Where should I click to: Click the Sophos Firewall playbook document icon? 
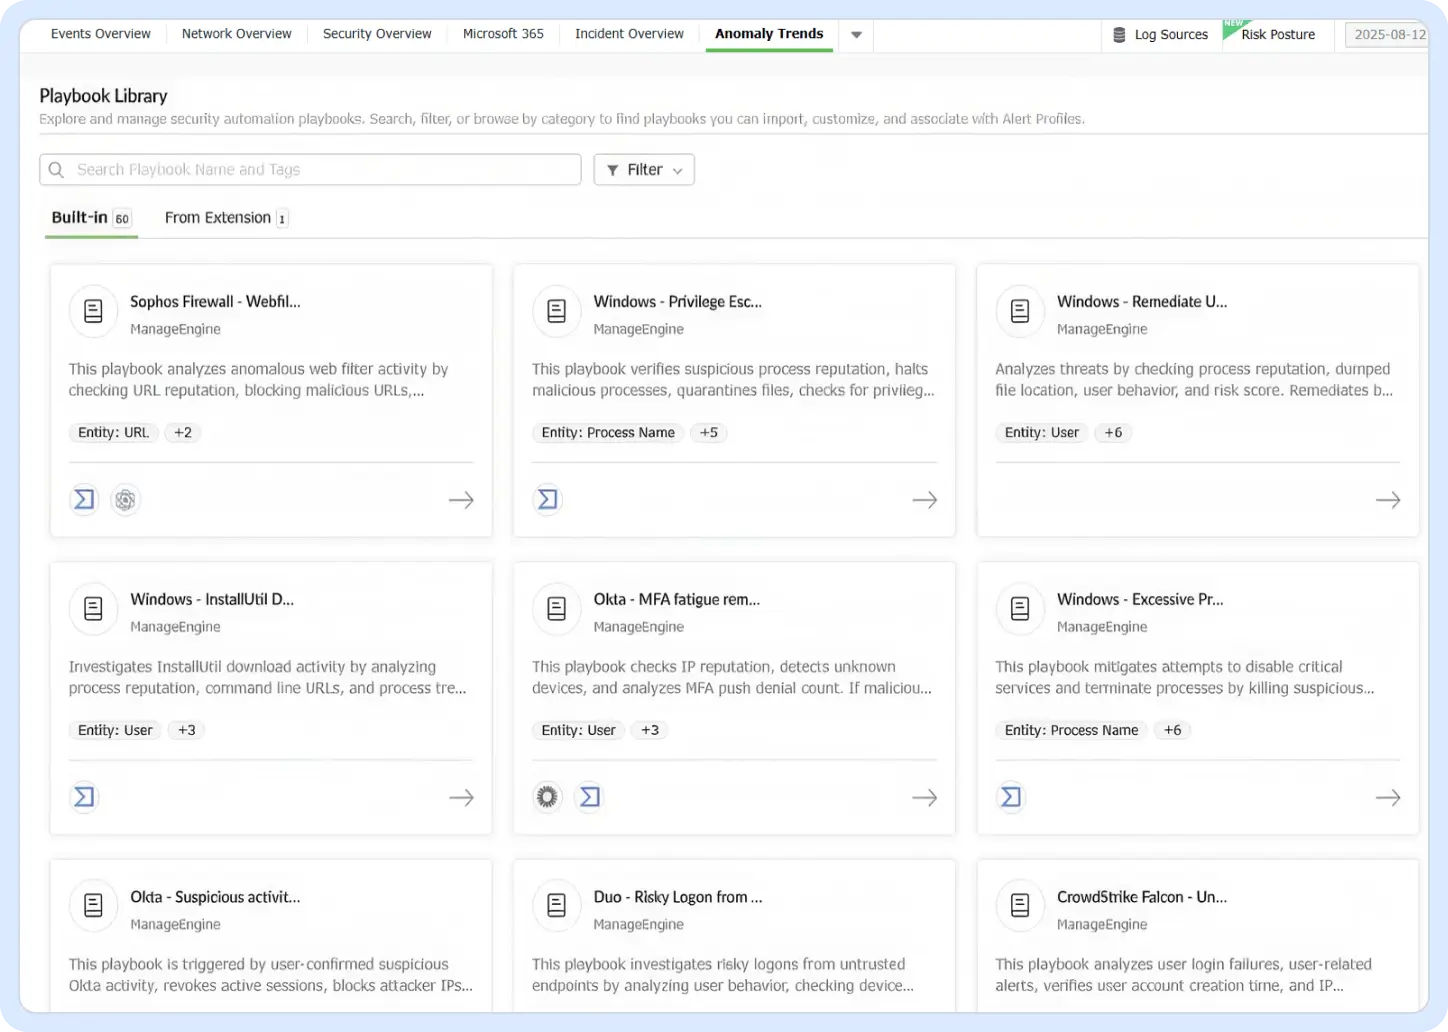coord(93,311)
